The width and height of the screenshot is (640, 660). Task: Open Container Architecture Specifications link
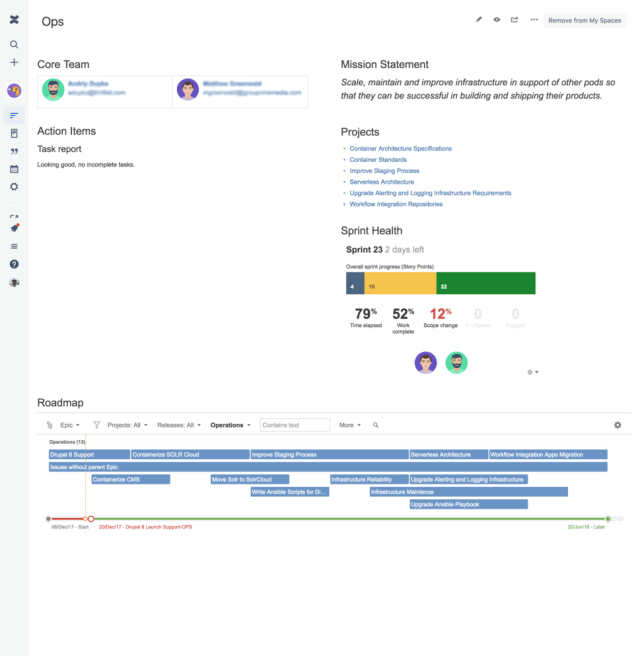pos(400,149)
